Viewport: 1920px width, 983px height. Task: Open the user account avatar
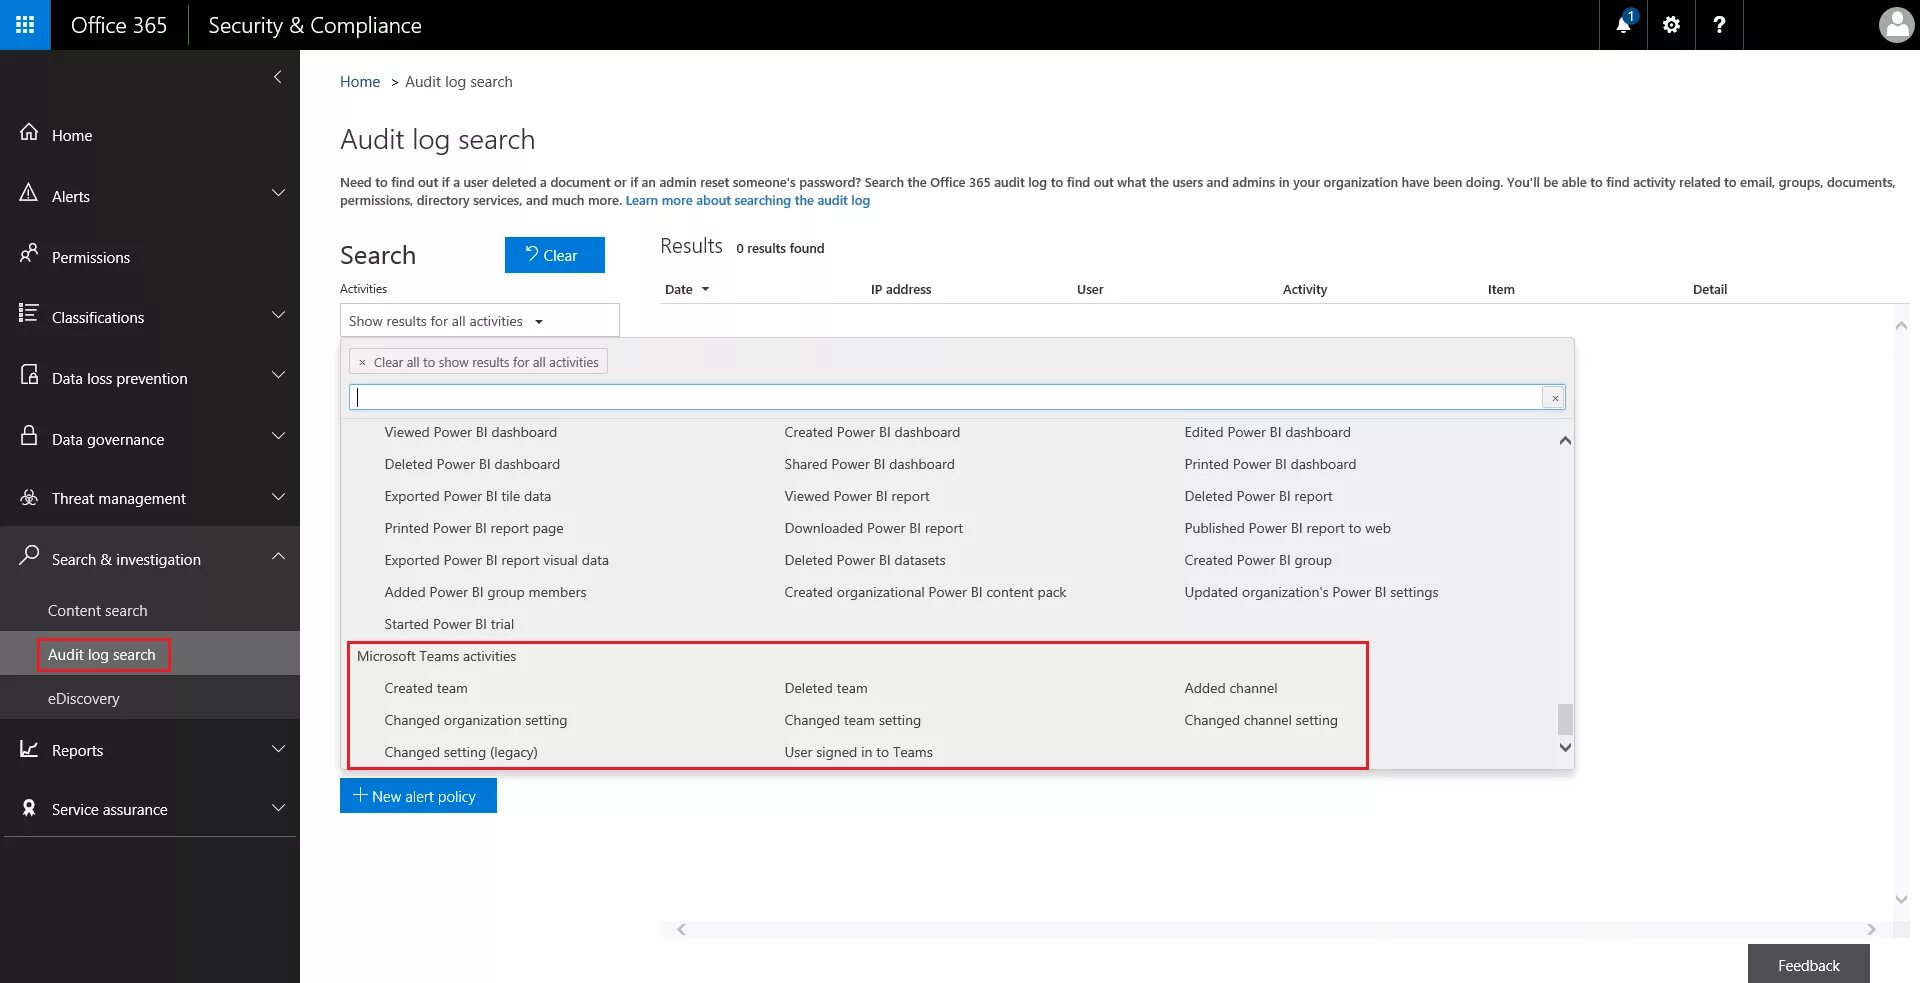click(1896, 25)
